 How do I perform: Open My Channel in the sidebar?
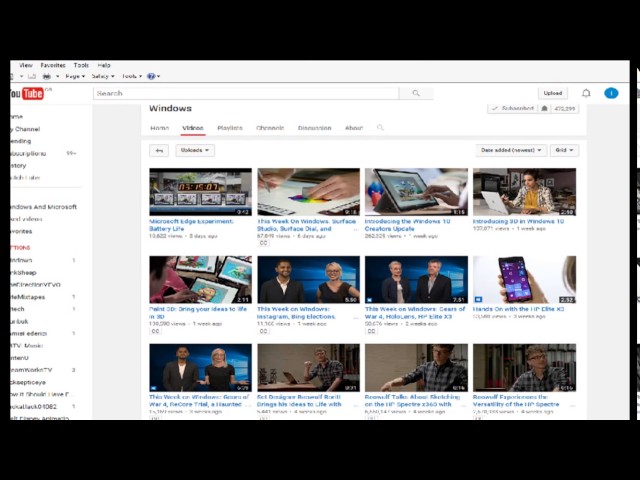coord(26,129)
